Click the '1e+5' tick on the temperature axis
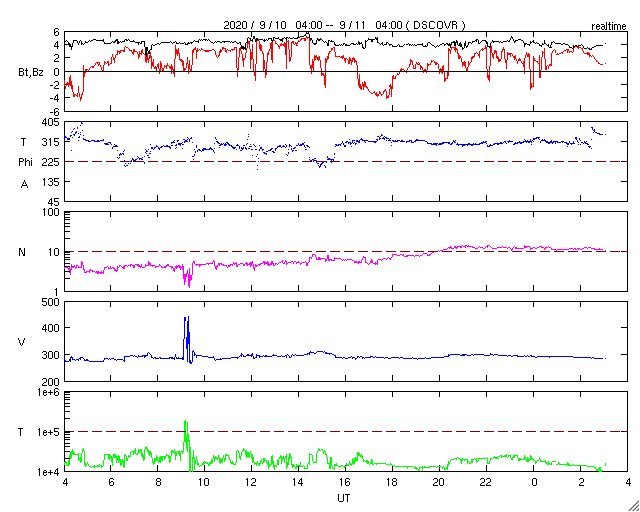This screenshot has width=640, height=512. (x=49, y=432)
